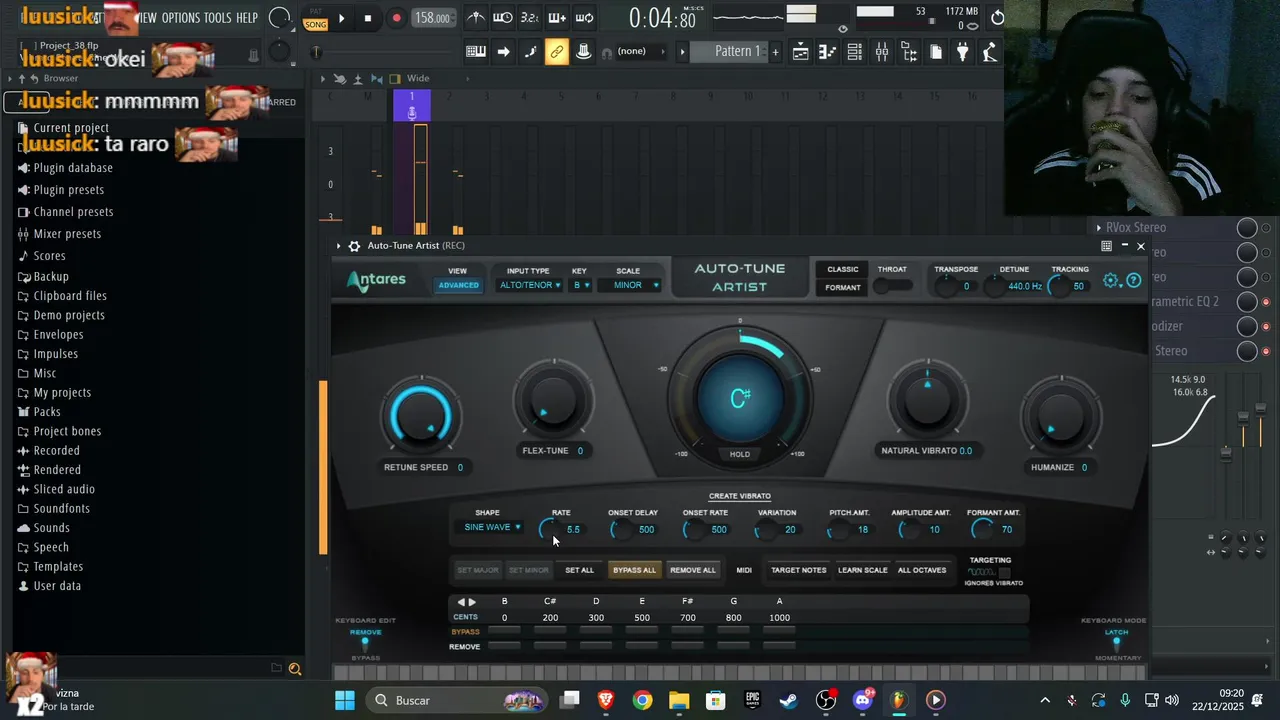This screenshot has height=720, width=1280.
Task: Open the plugin picker plug icon
Action: coord(963,52)
